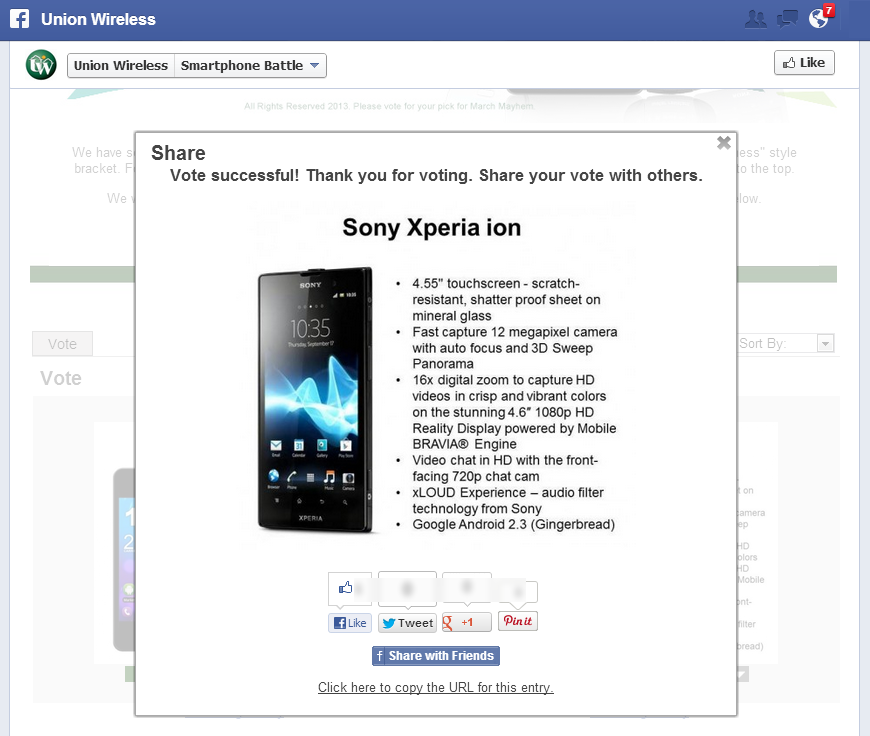Click the Like button in page header
The height and width of the screenshot is (736, 870).
pos(804,63)
